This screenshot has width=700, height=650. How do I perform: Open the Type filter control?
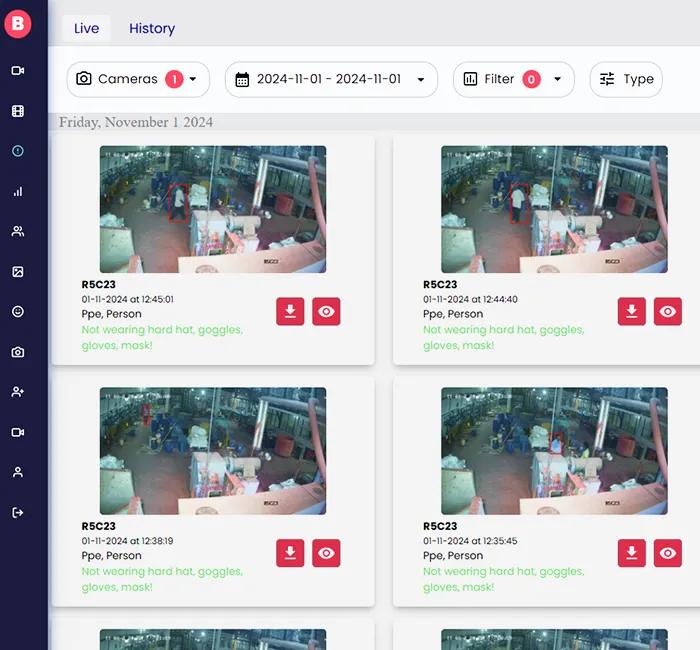626,79
